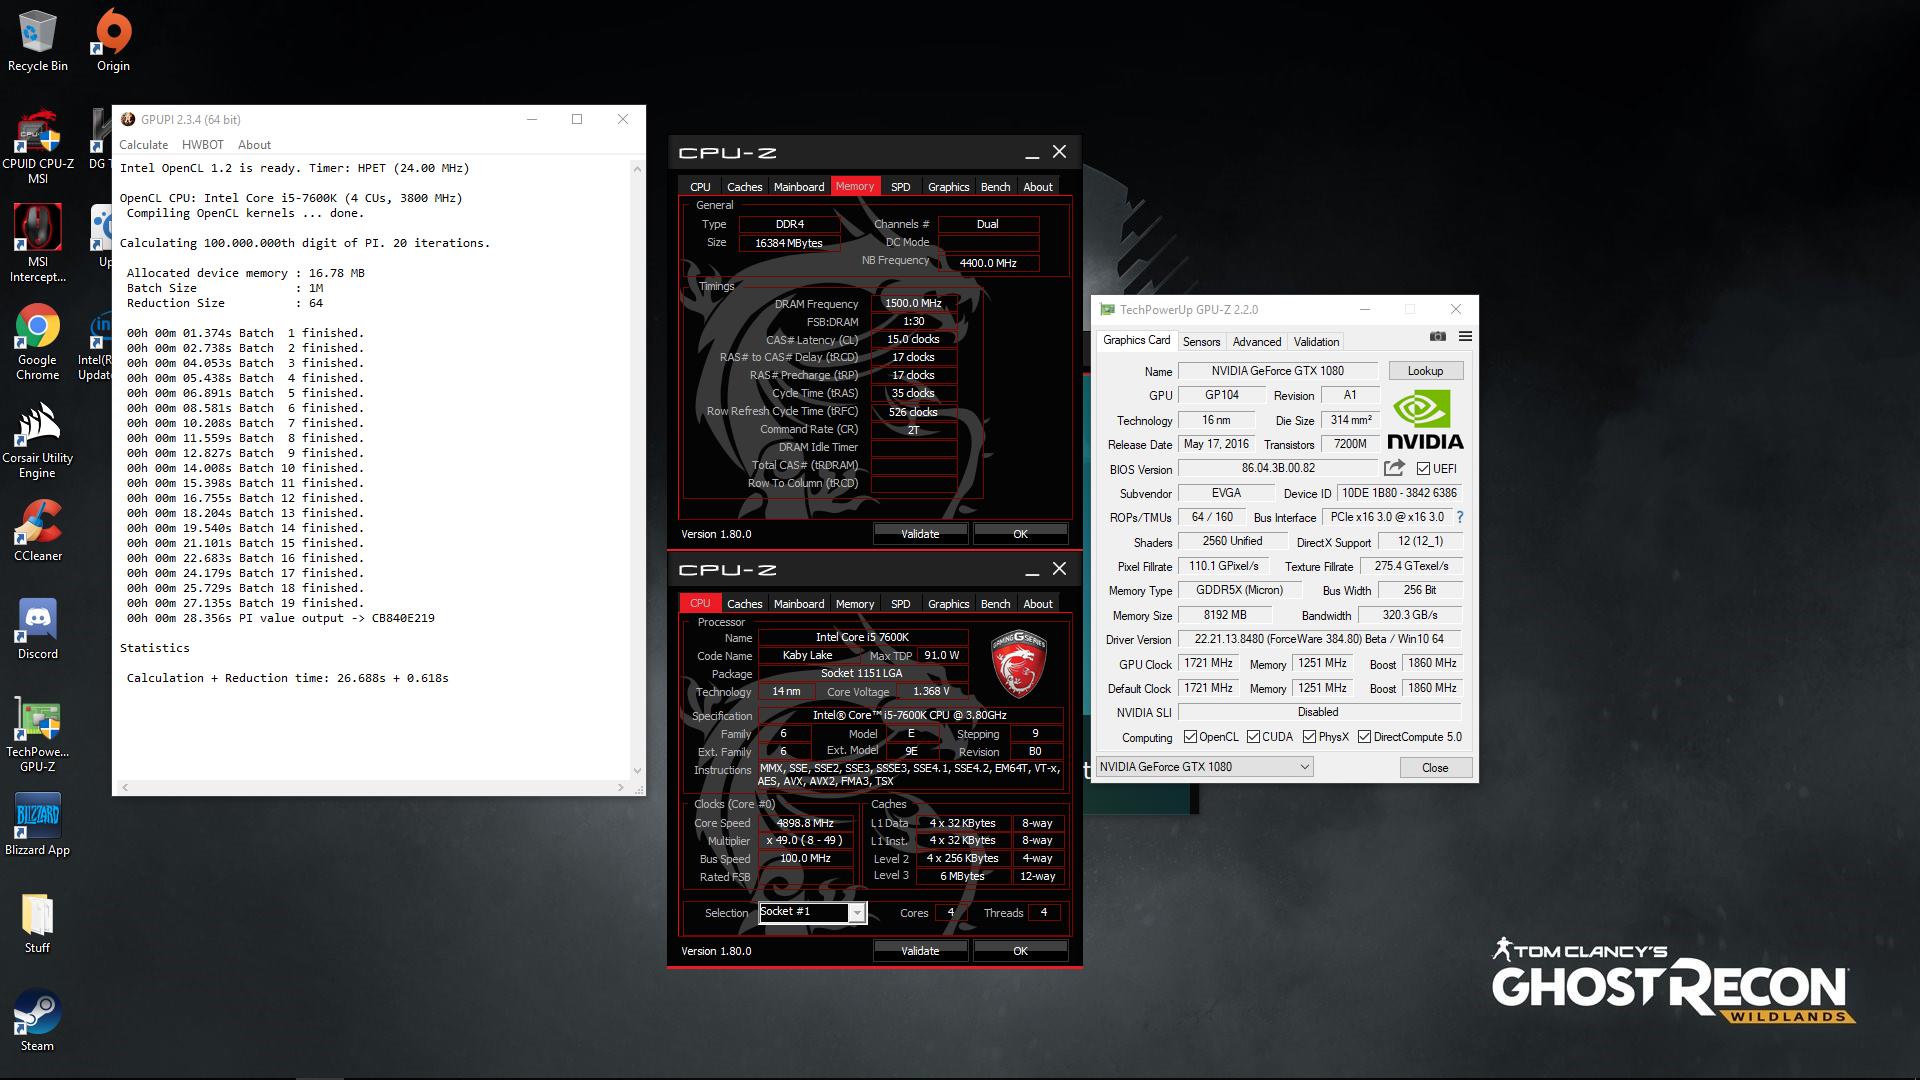The width and height of the screenshot is (1920, 1080).
Task: Click Bus Interface question mark icon
Action: [1460, 517]
